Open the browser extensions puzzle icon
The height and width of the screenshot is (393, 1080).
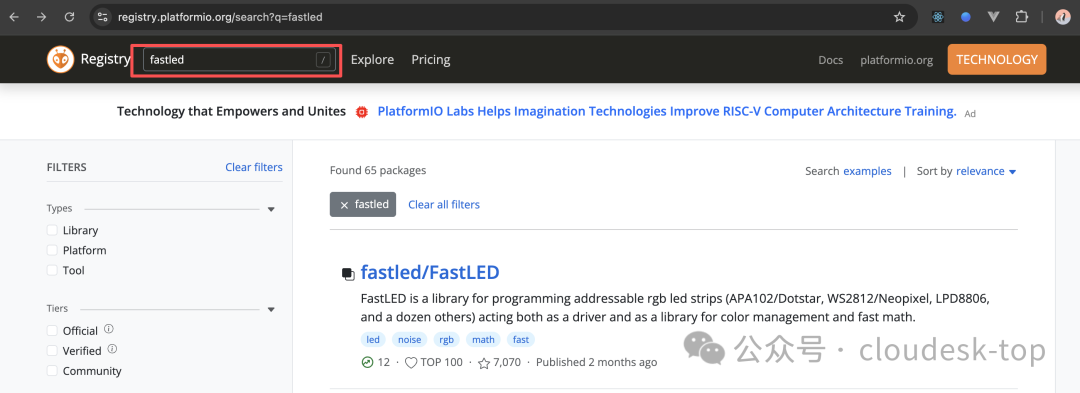(x=1021, y=17)
